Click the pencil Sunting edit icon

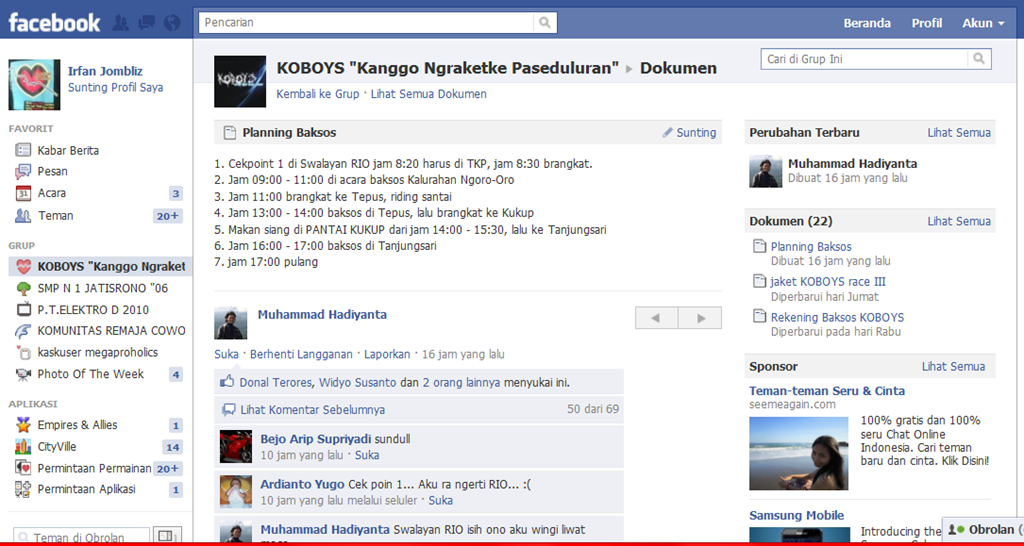click(668, 132)
